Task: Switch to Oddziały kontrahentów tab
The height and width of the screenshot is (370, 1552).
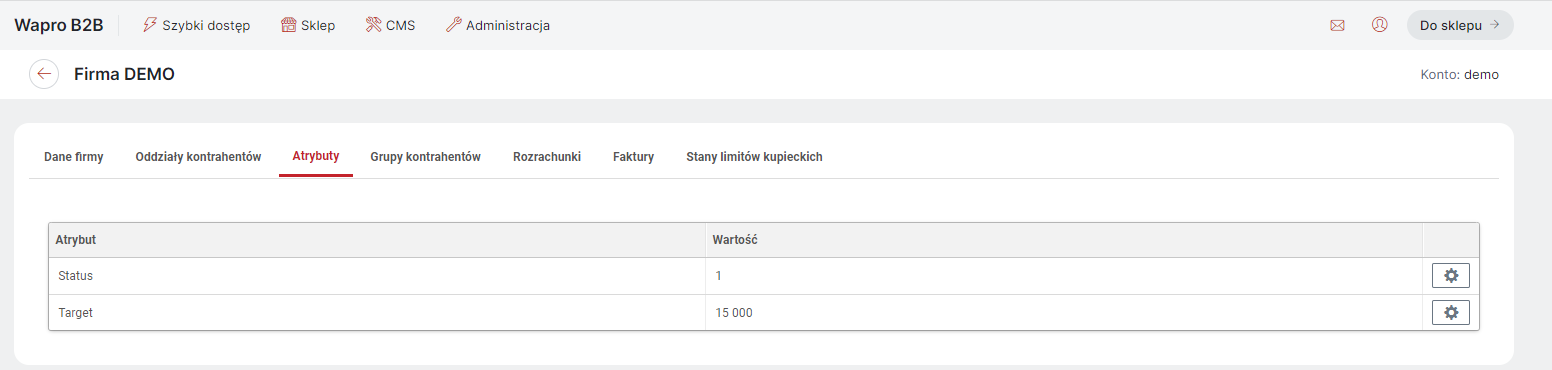Action: pyautogui.click(x=198, y=157)
